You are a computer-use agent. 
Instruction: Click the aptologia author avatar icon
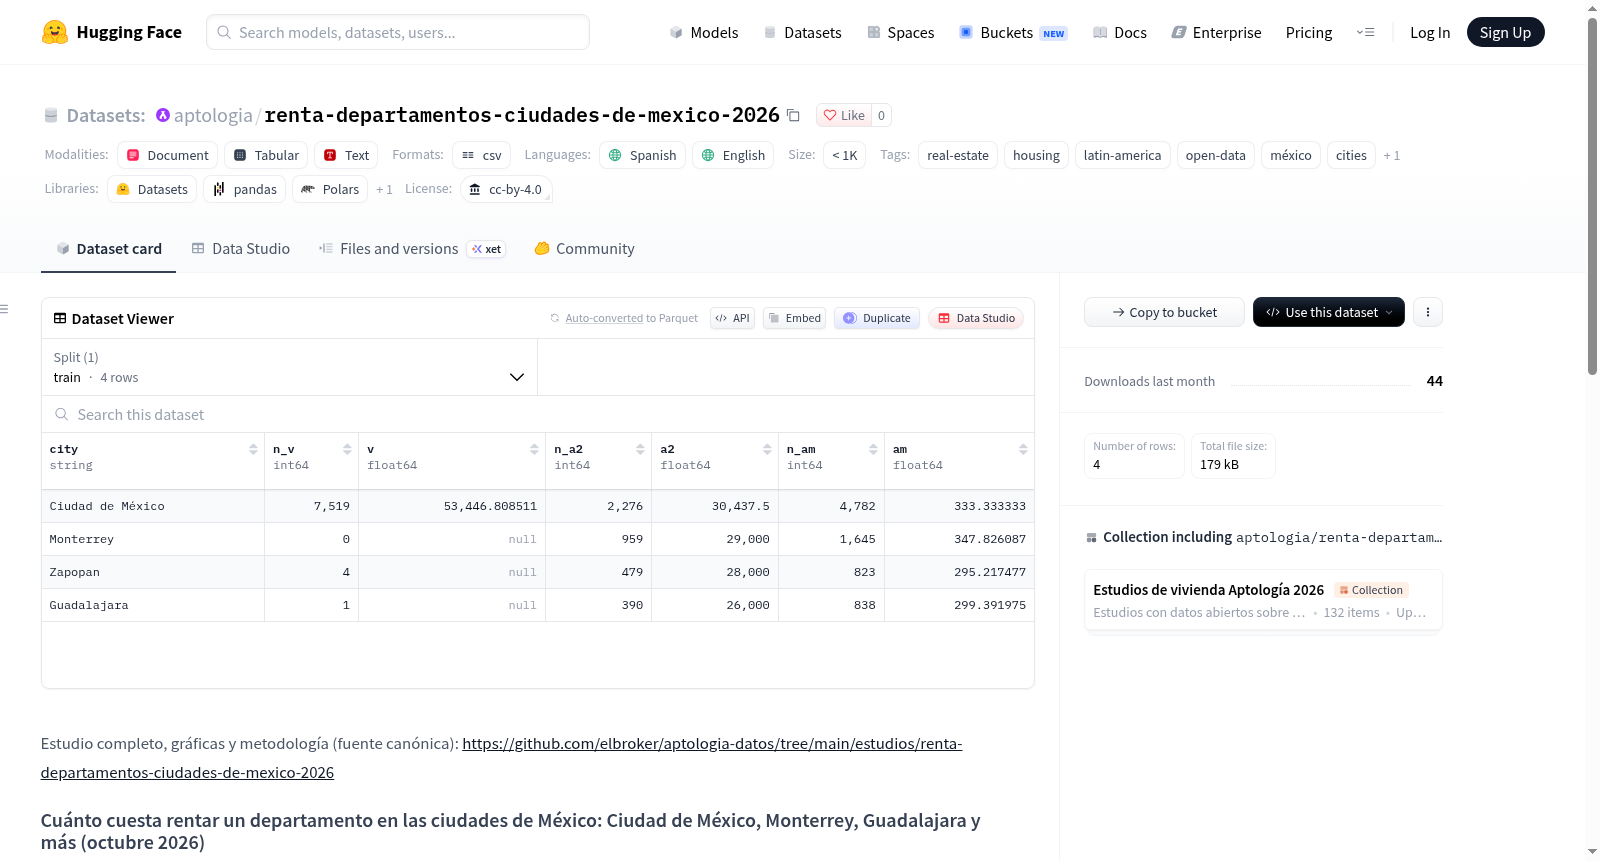[163, 115]
